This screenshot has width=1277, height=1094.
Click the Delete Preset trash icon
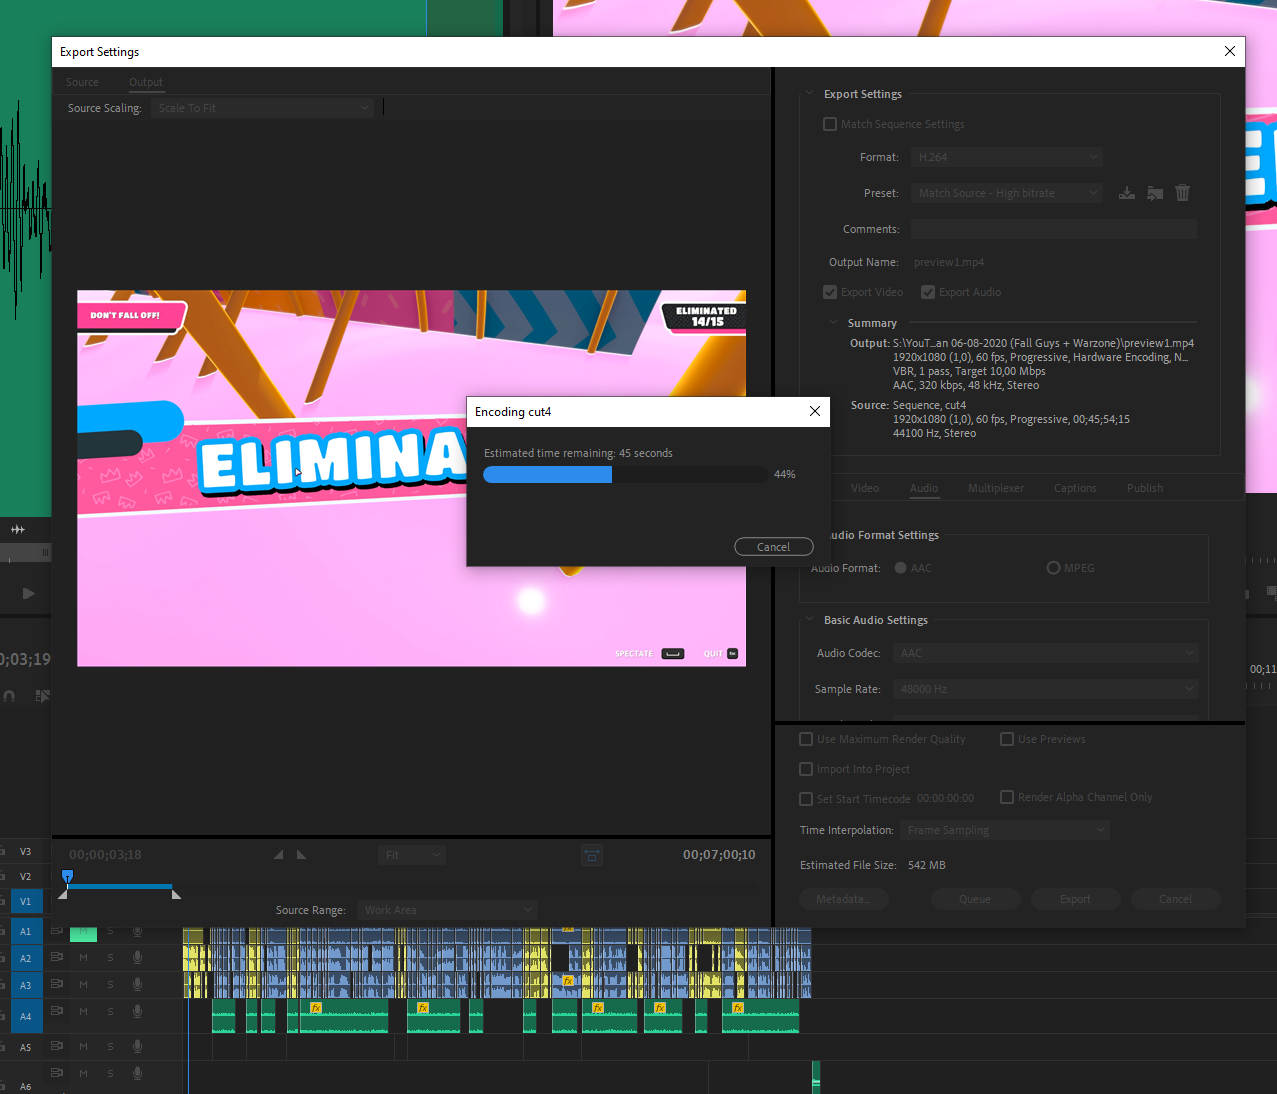[1183, 193]
